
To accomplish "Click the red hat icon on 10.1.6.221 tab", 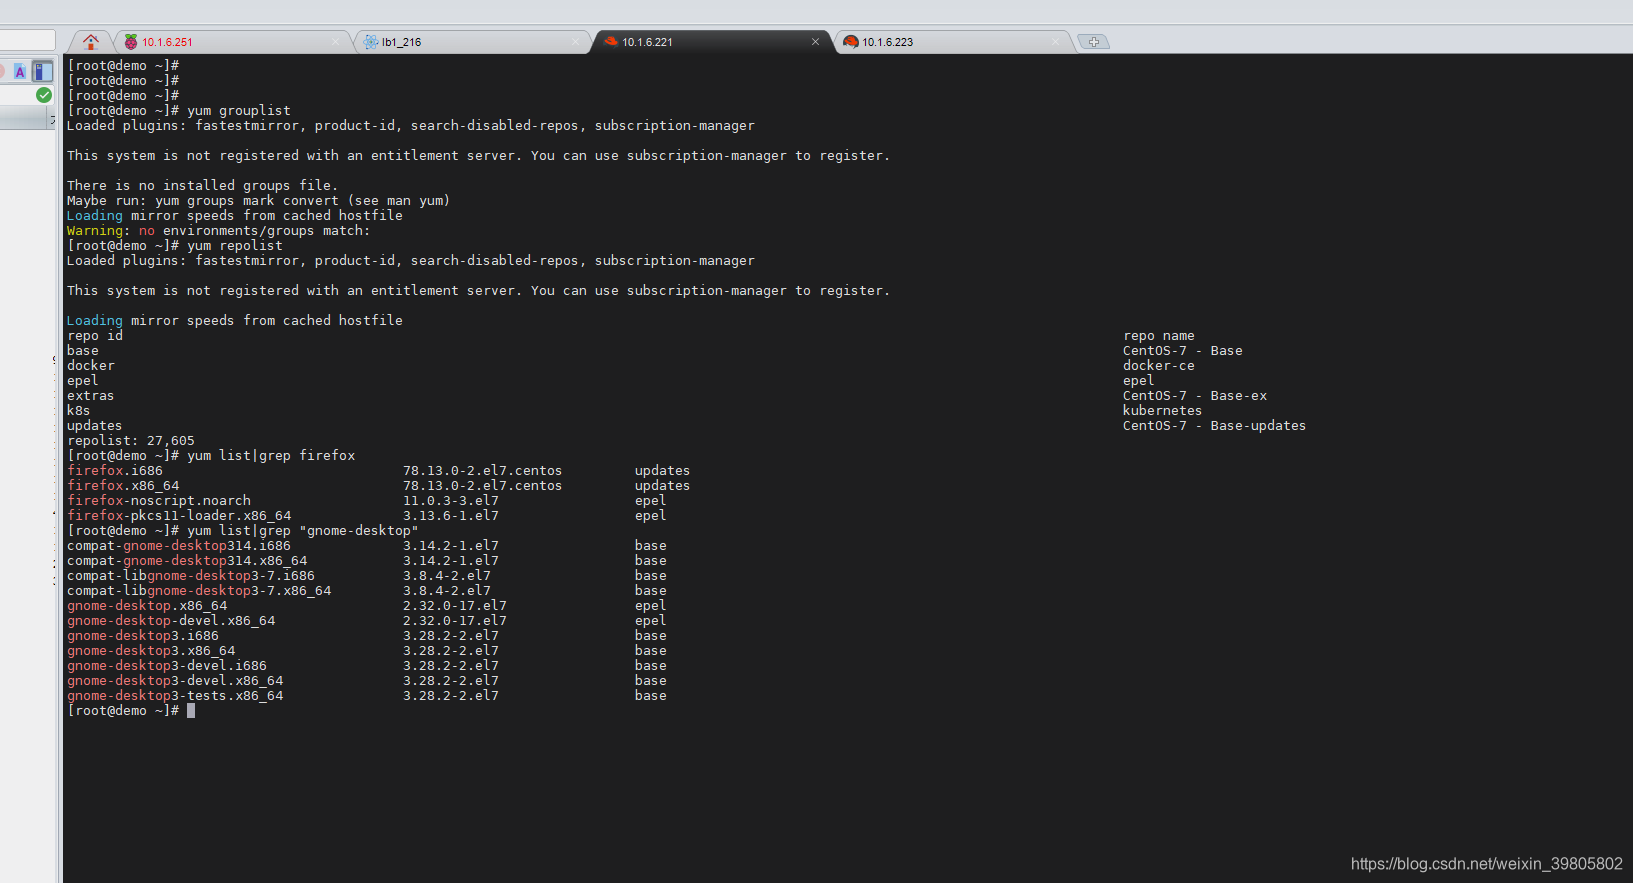I will (611, 42).
